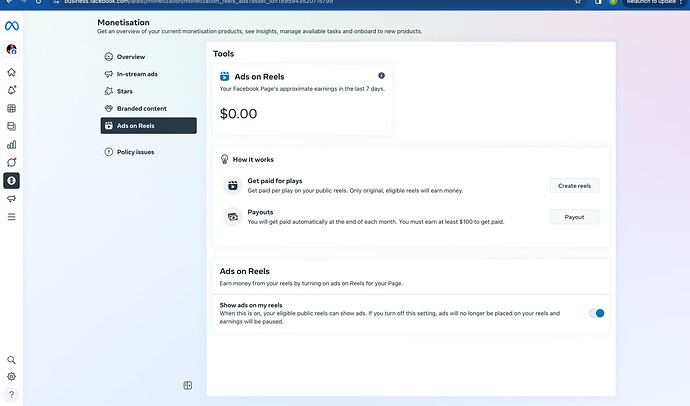Open the Content icon in sidebar

pyautogui.click(x=11, y=127)
